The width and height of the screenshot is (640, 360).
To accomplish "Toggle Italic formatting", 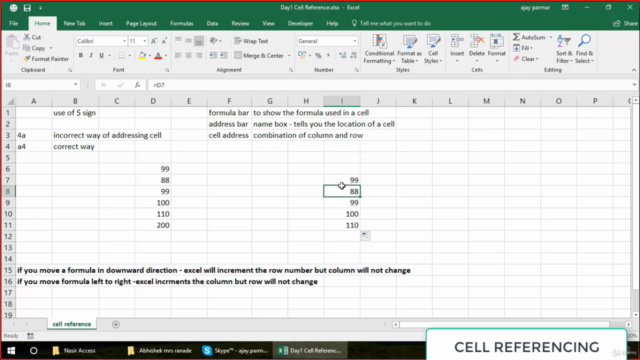I will 91,56.
